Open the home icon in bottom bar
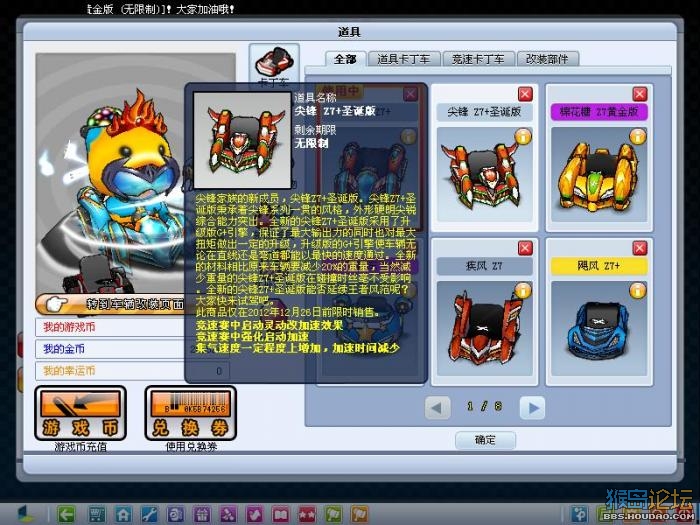The image size is (700, 525). pos(123,514)
